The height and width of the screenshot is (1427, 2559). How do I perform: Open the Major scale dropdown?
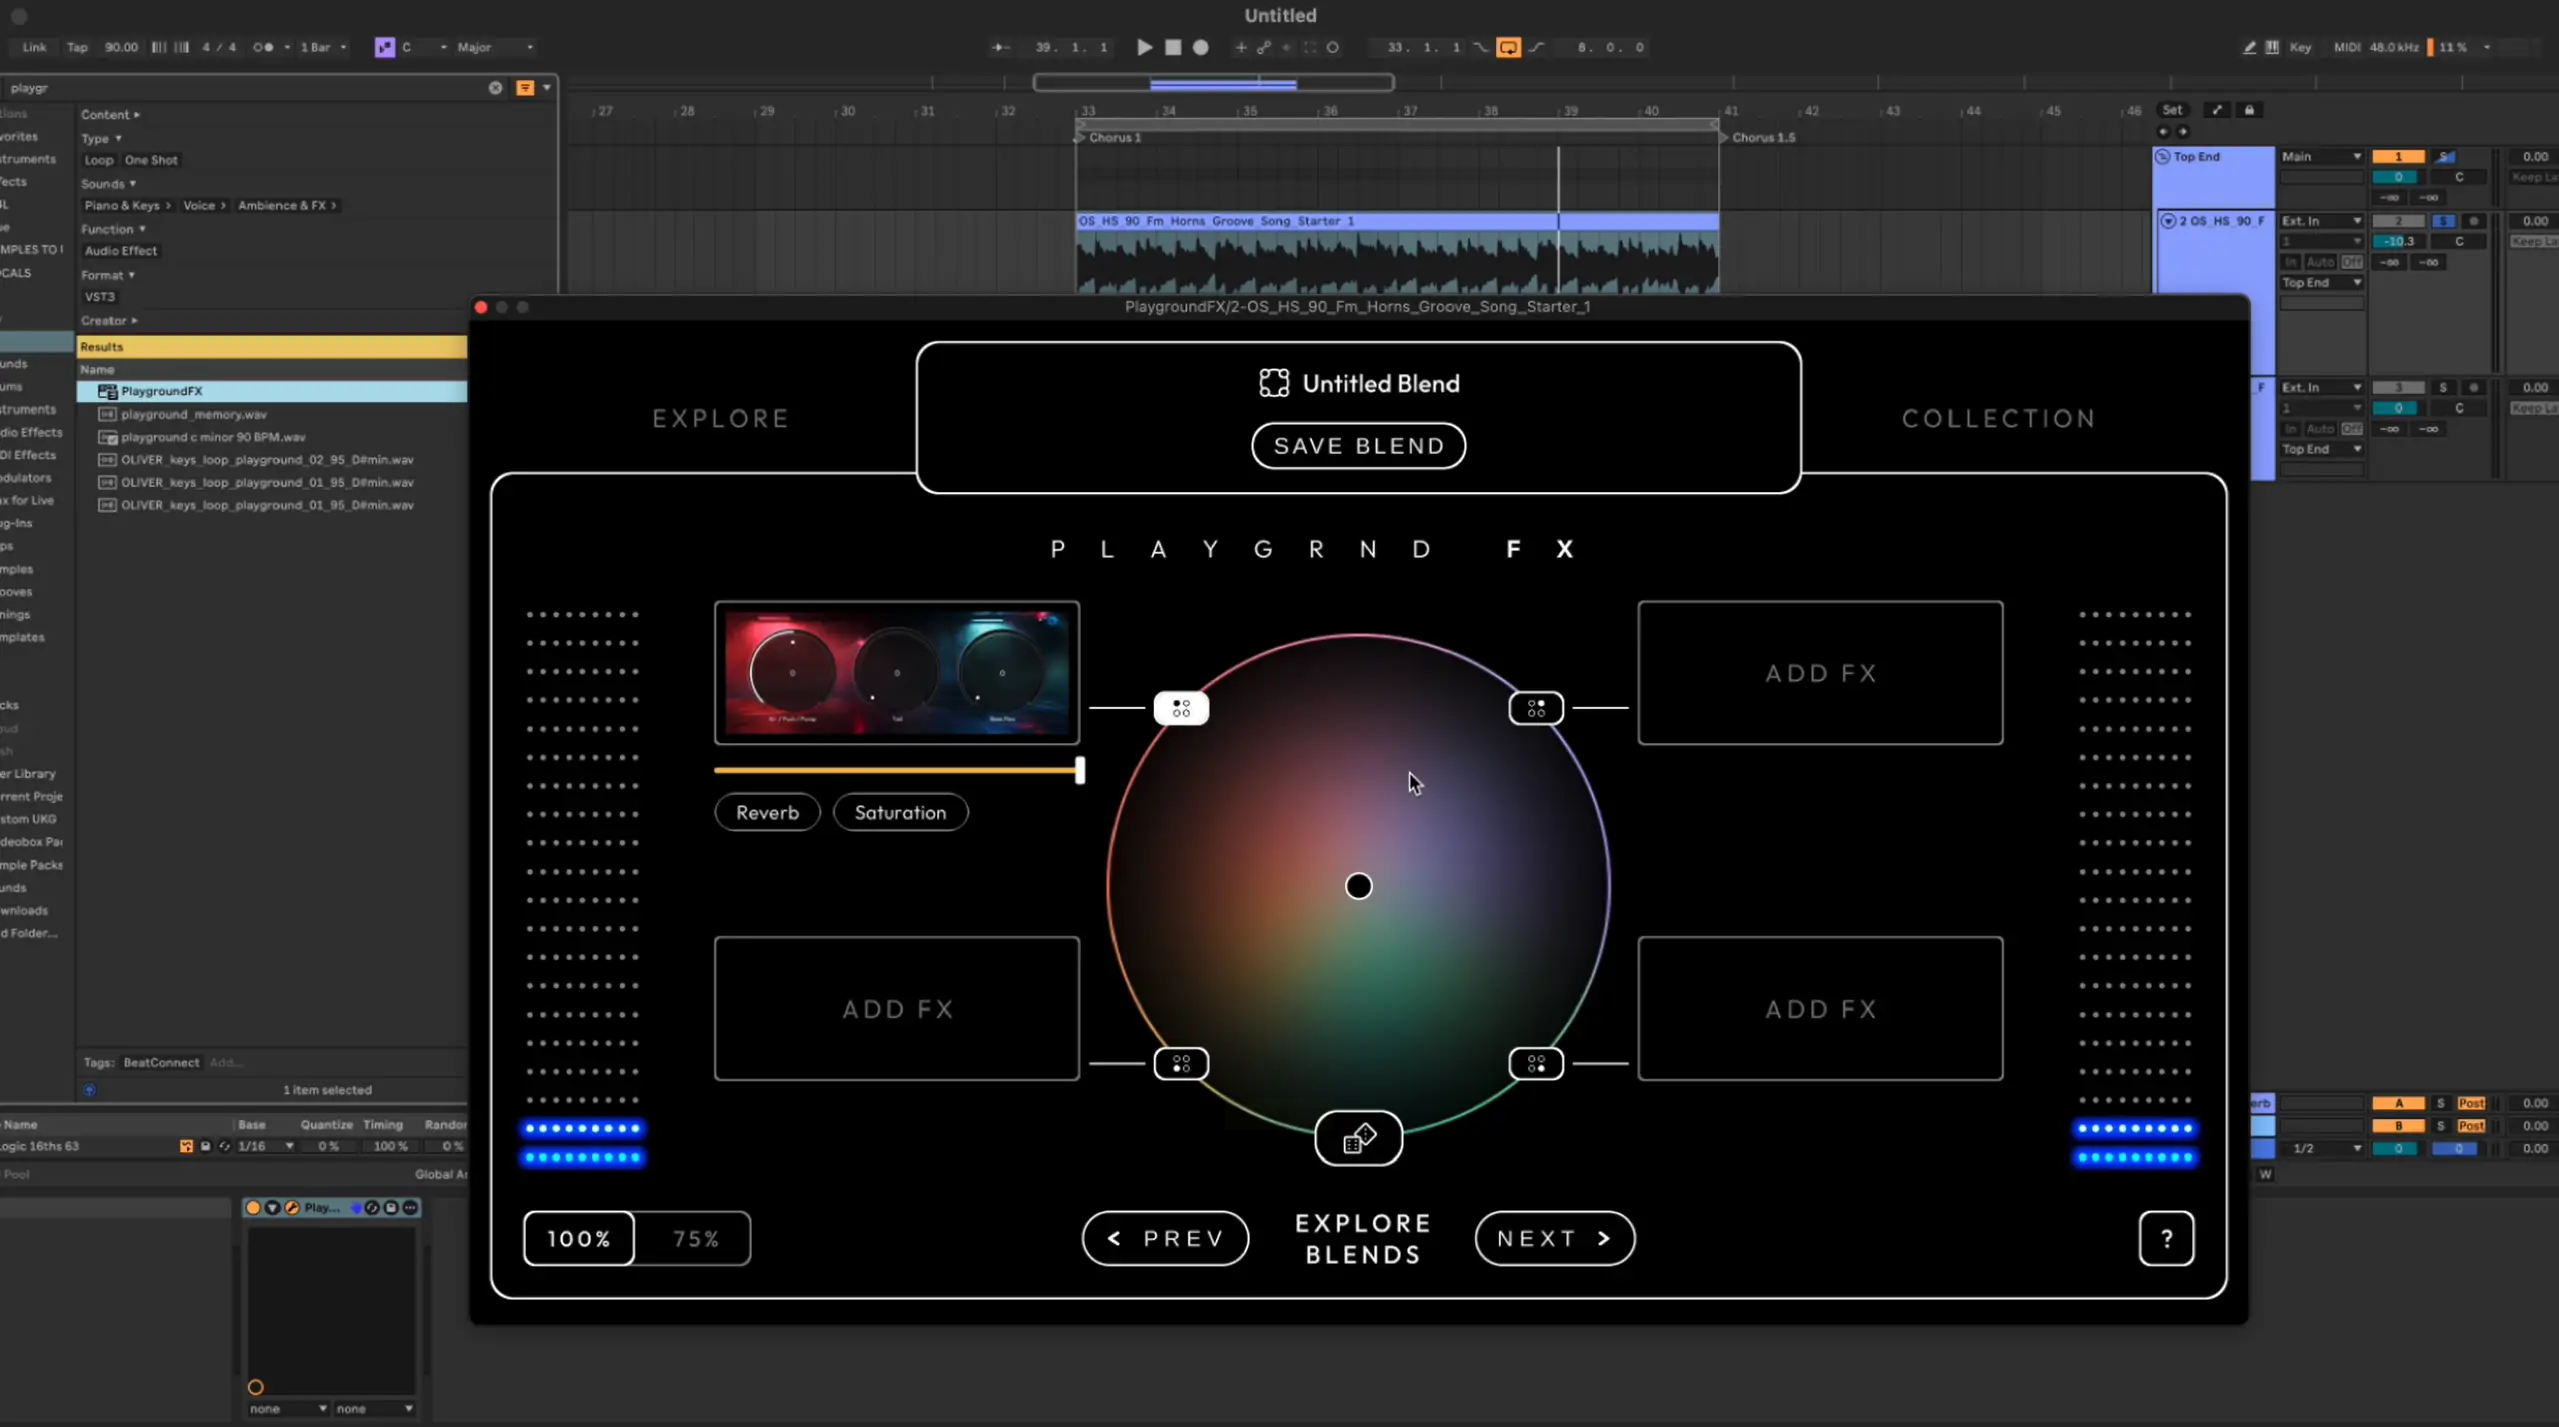(x=495, y=47)
